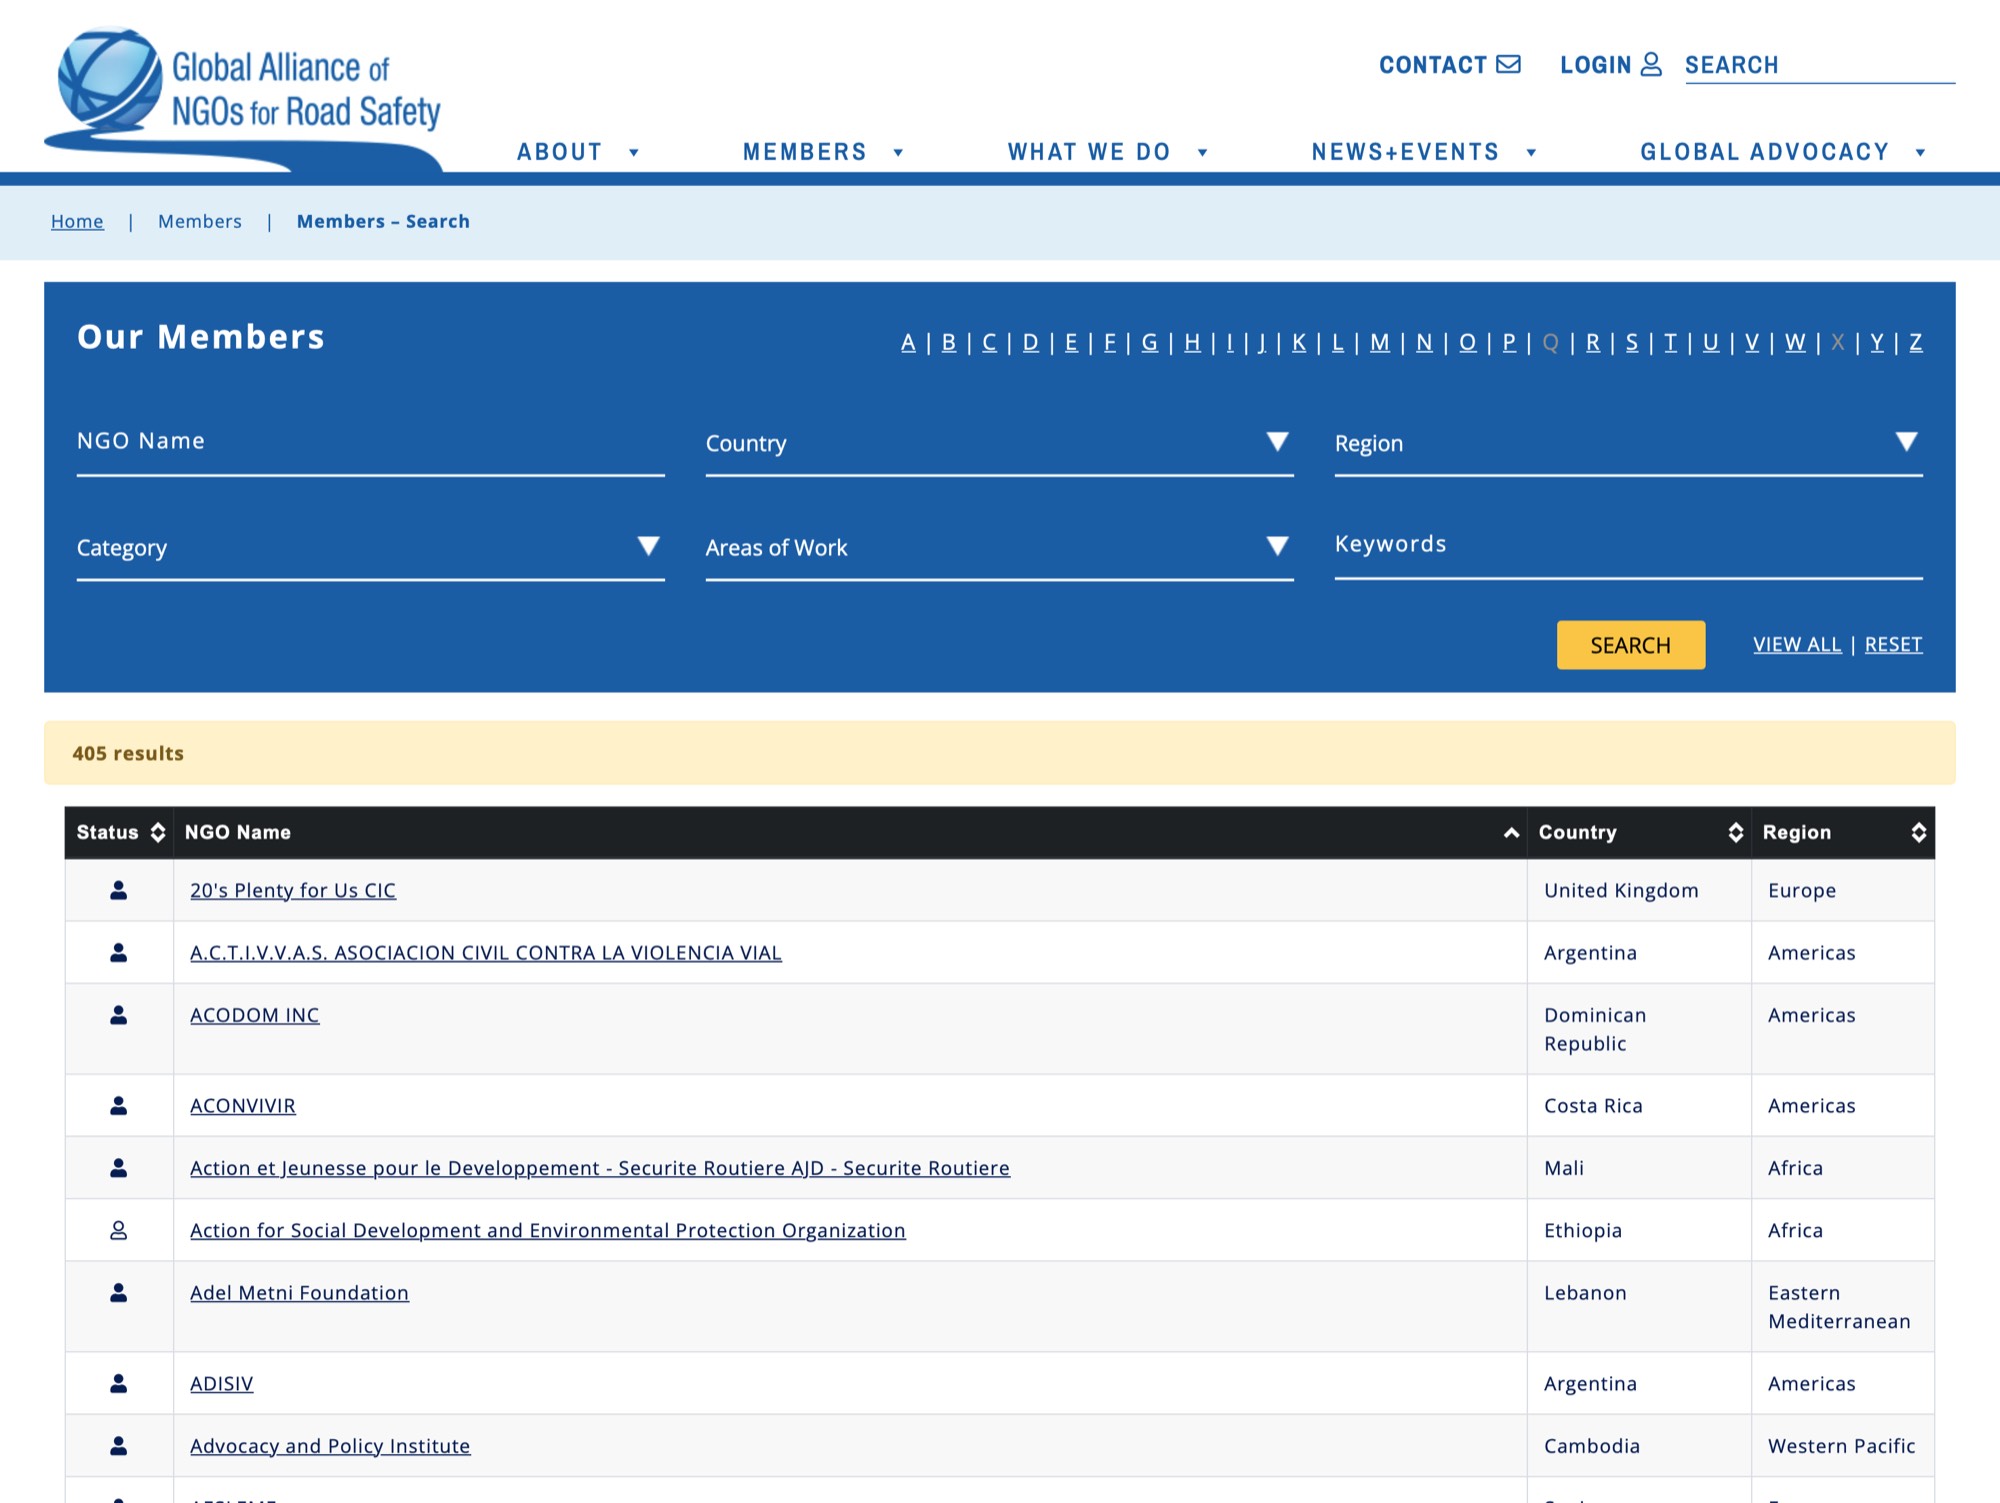Viewport: 2000px width, 1503px height.
Task: Click the contact envelope icon
Action: tap(1508, 64)
